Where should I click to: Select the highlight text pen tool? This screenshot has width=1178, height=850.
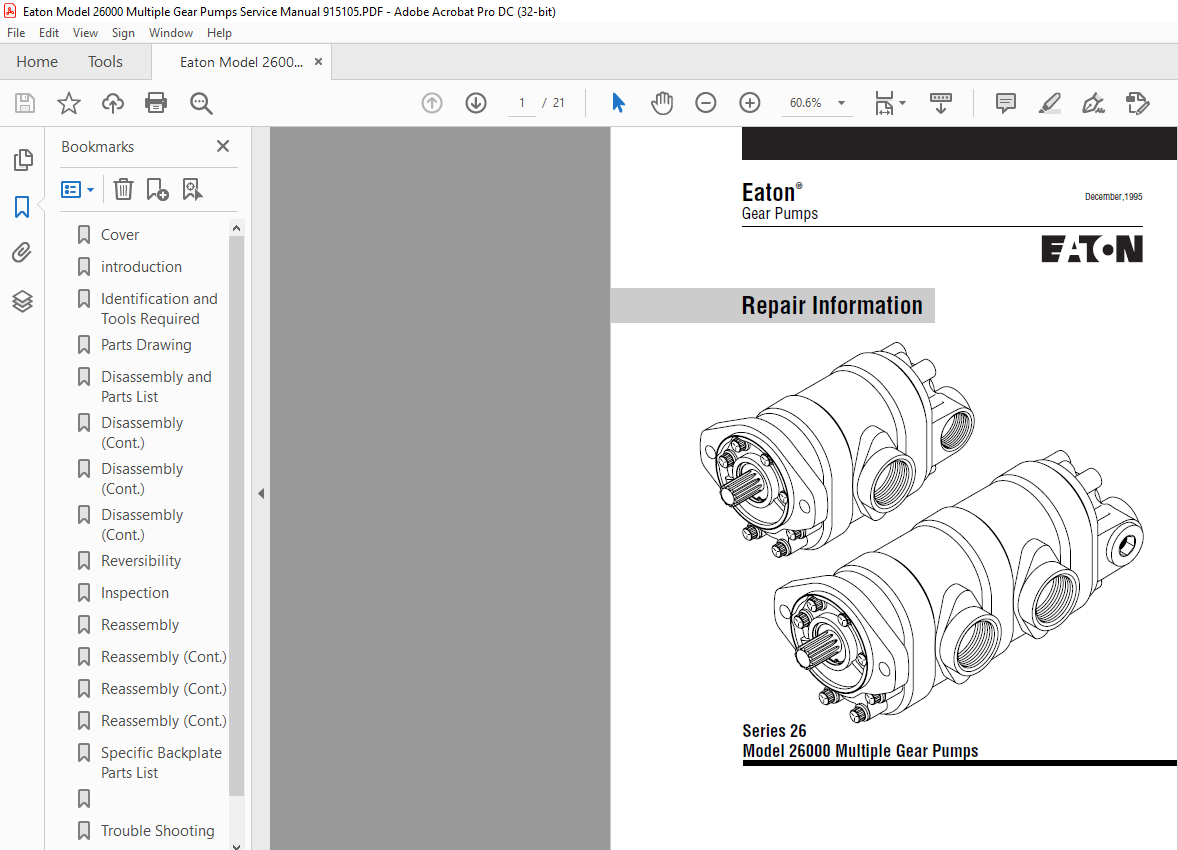1050,103
